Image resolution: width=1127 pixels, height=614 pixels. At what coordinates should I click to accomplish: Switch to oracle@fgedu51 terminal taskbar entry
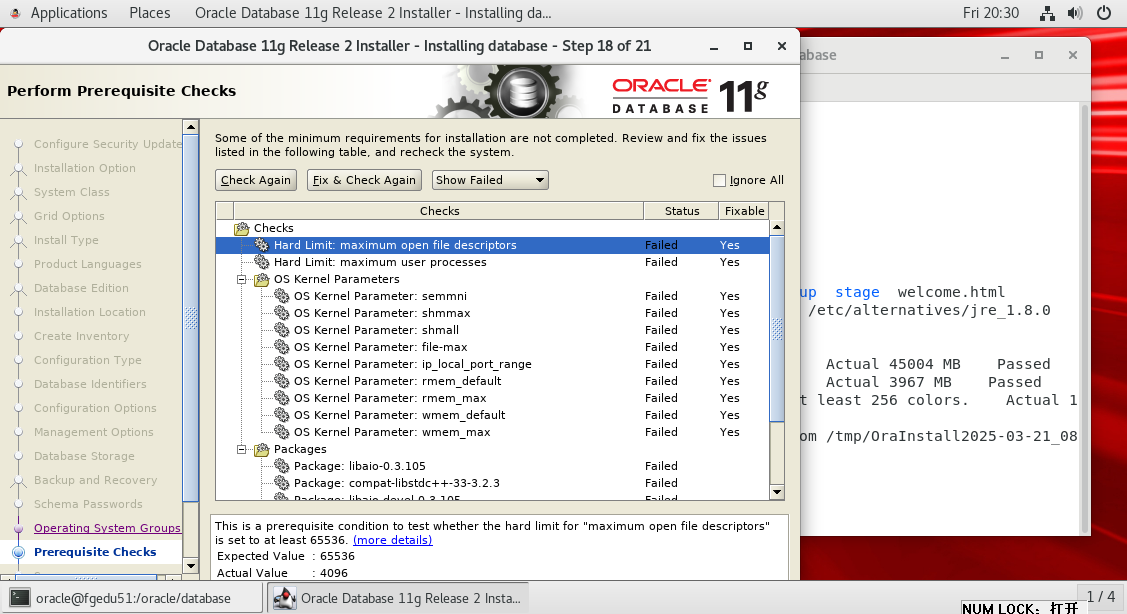pos(132,598)
